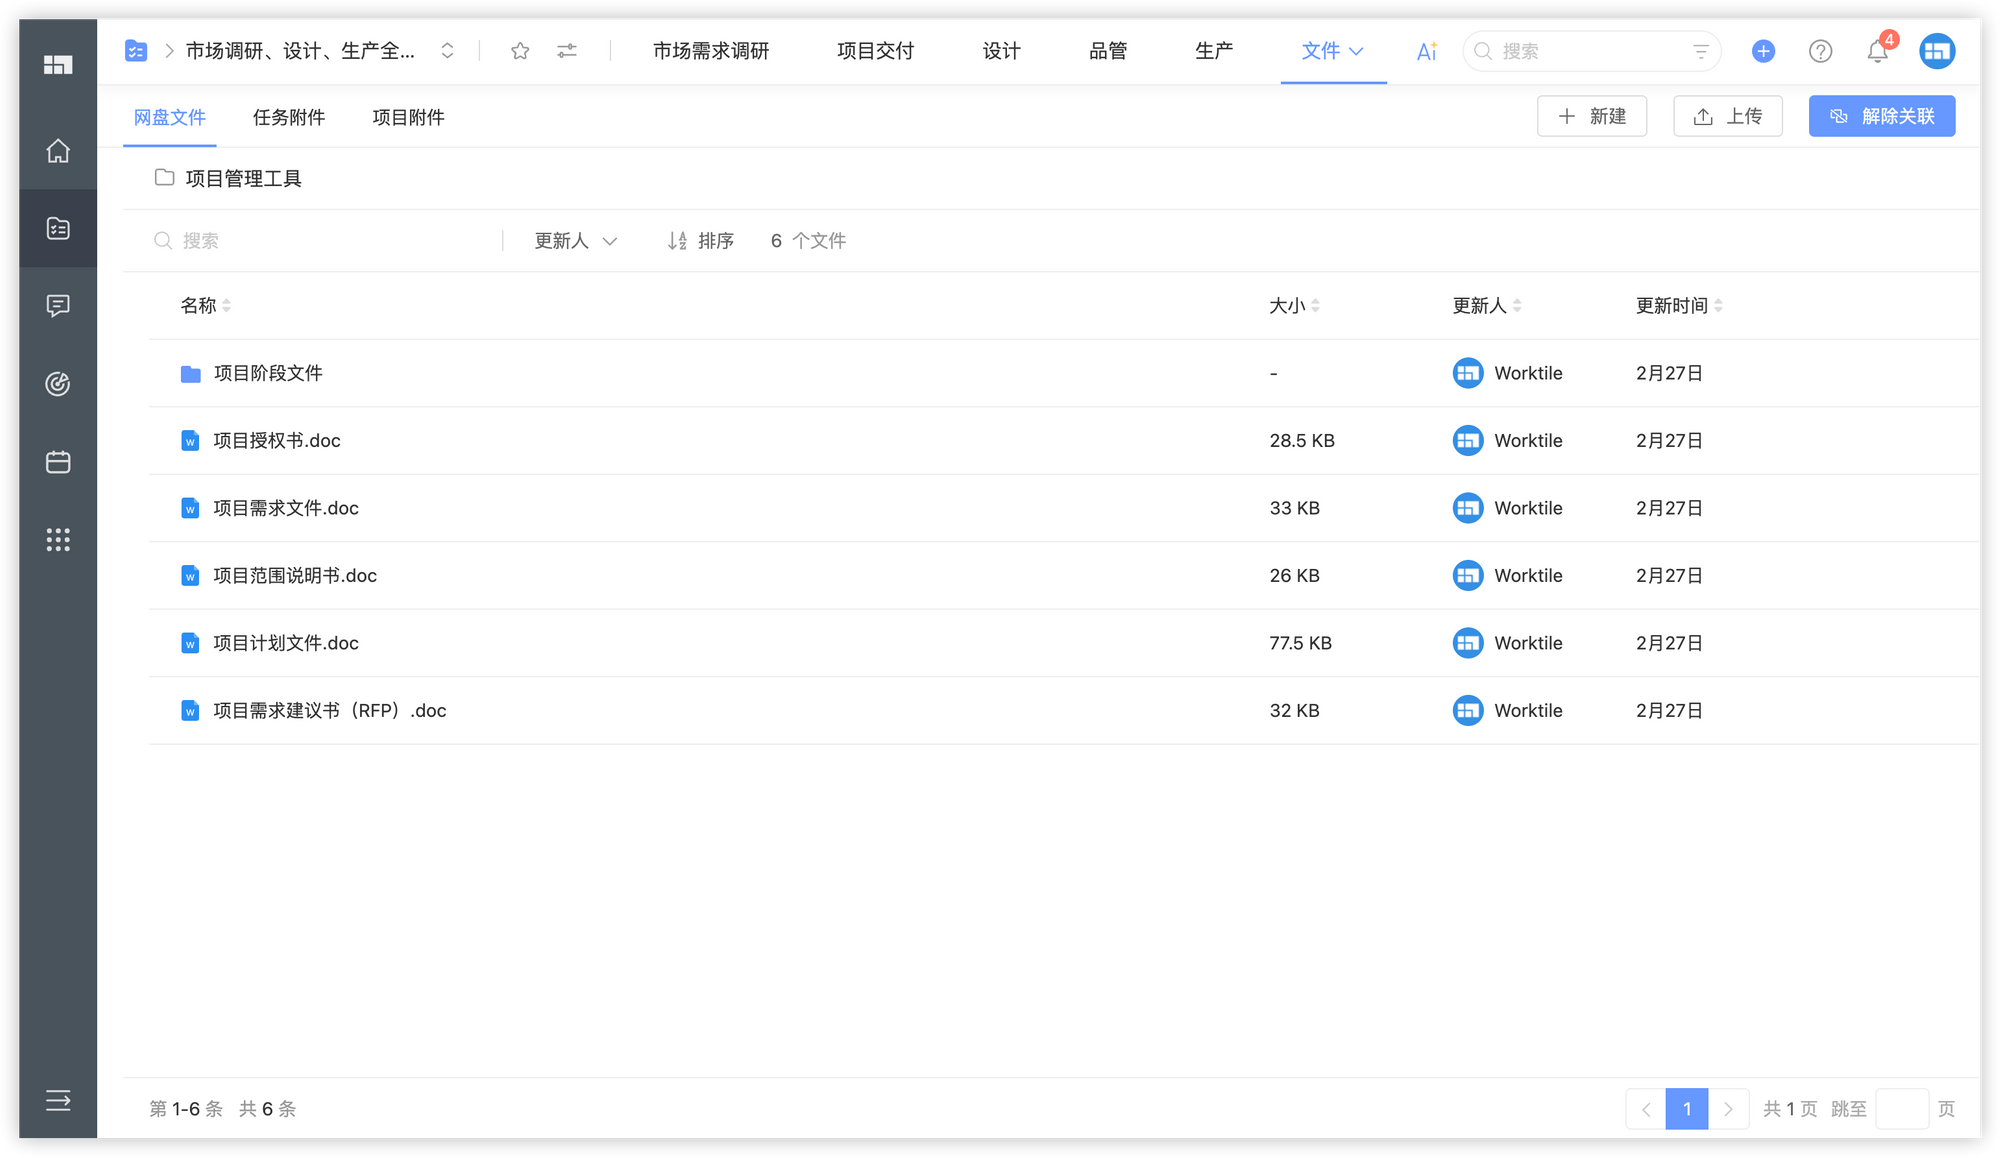Open the goals target icon in sidebar
Screen dimensions: 2000x1158
[x=58, y=384]
